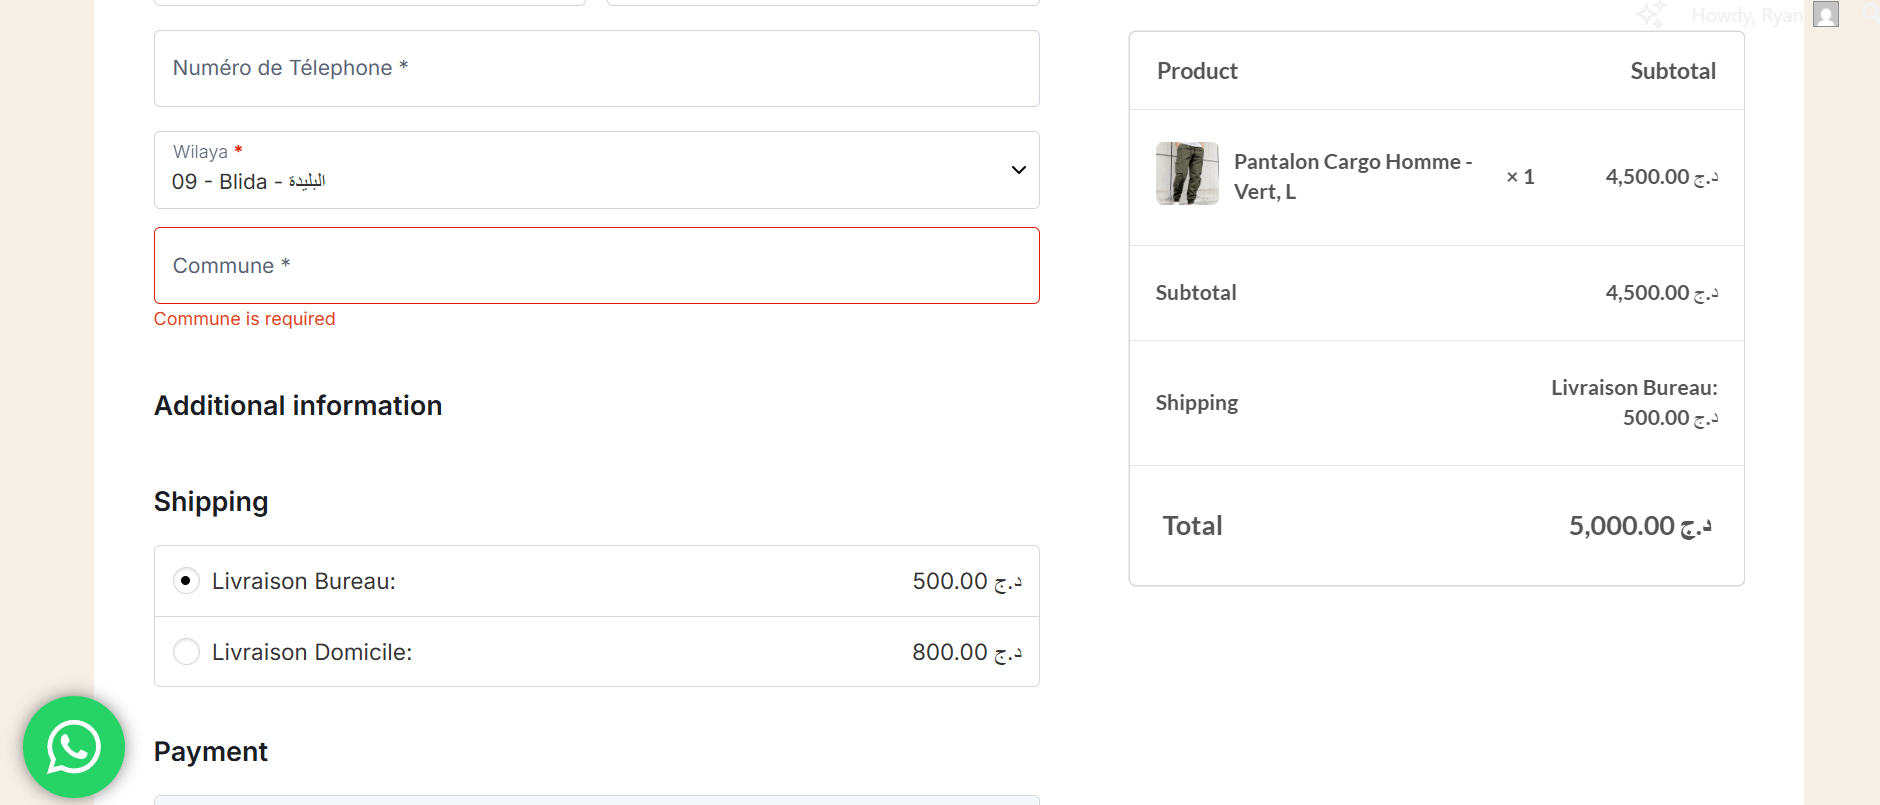Image resolution: width=1880 pixels, height=805 pixels.
Task: Click the Wilaya dropdown chevron arrow
Action: [x=1018, y=170]
